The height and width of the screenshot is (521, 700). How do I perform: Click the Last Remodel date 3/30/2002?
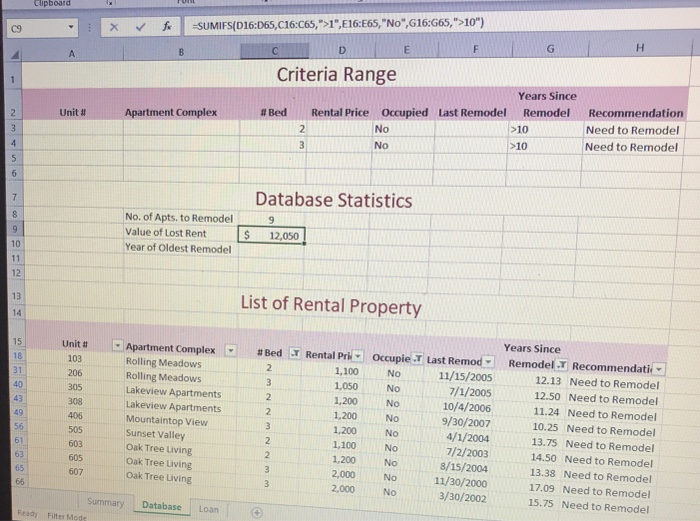462,498
